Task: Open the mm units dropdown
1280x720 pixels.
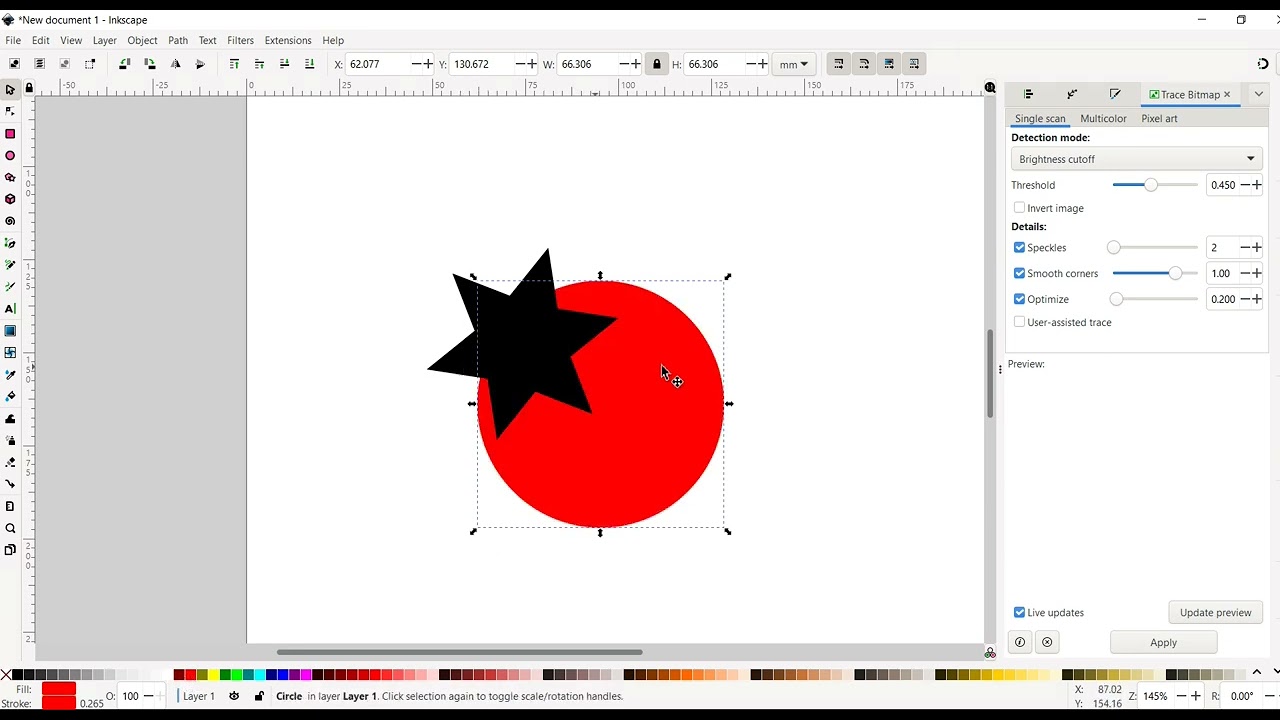Action: pyautogui.click(x=794, y=64)
